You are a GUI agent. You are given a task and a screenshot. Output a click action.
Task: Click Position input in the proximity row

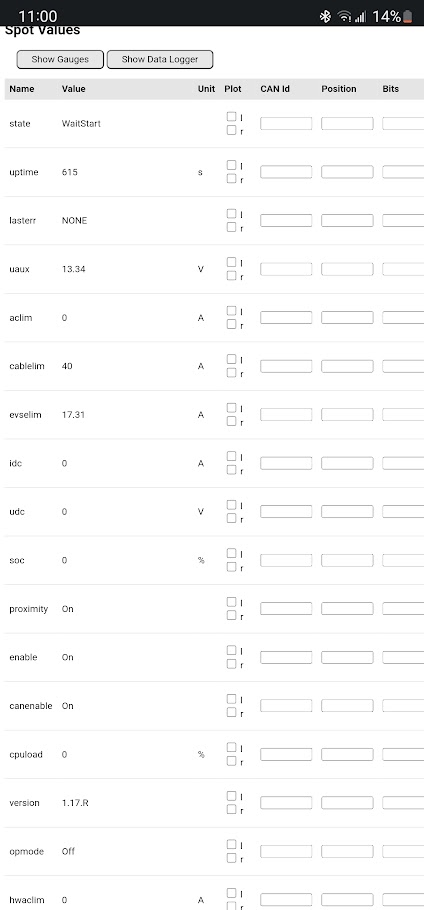click(x=347, y=608)
